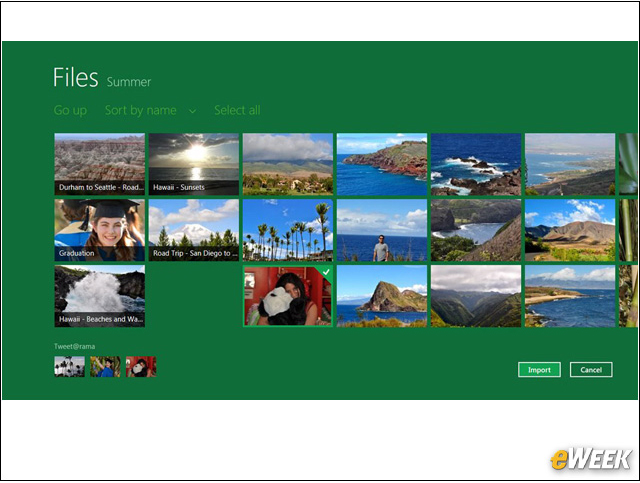Click the blue shirt person basket thumbnail

(105, 367)
